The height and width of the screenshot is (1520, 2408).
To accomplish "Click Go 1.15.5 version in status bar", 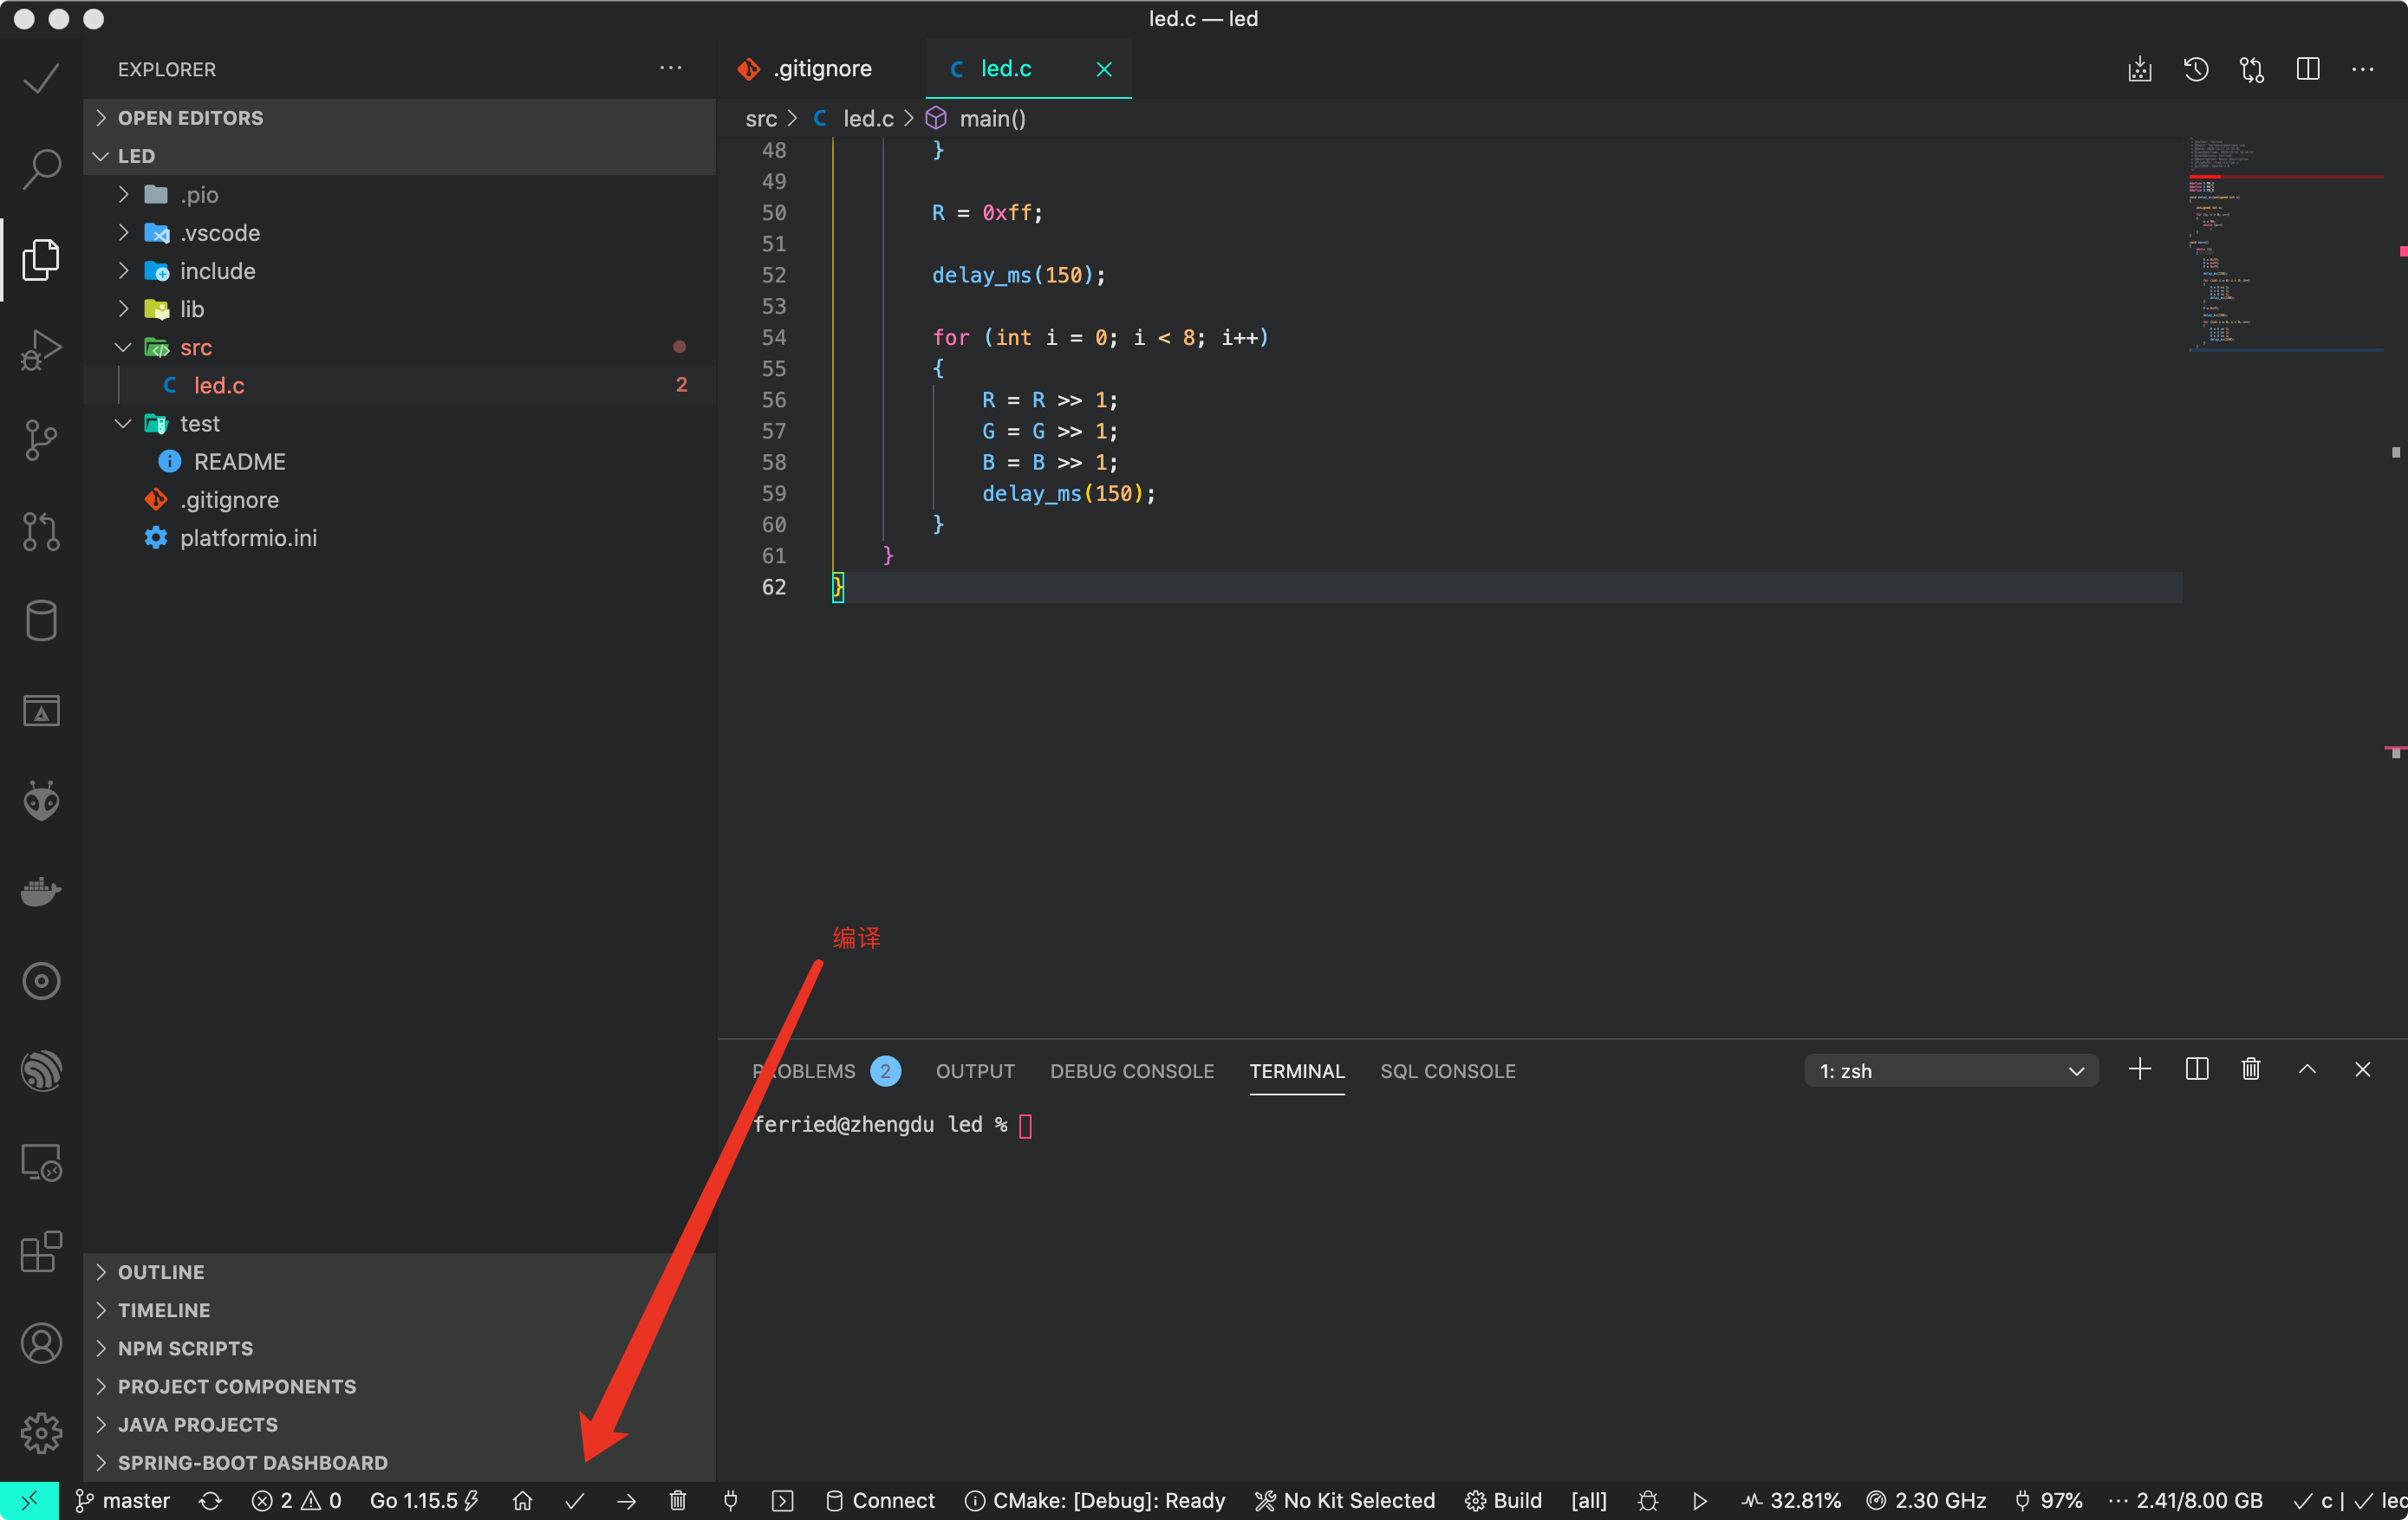I will coord(425,1500).
